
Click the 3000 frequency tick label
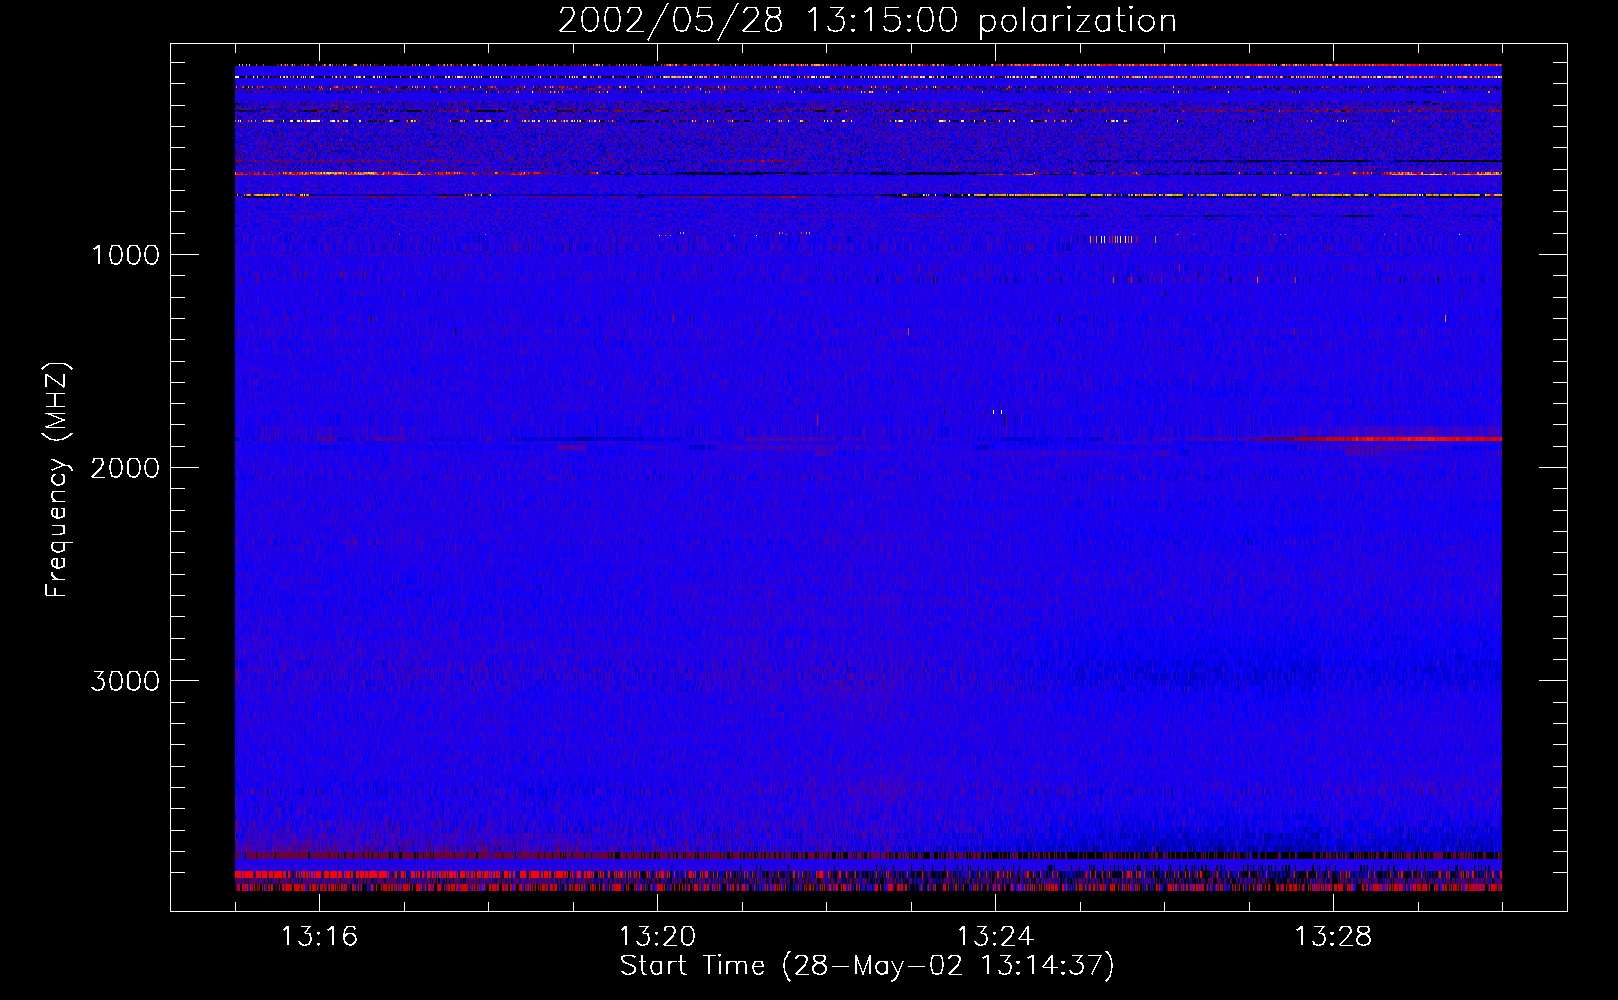pos(125,681)
